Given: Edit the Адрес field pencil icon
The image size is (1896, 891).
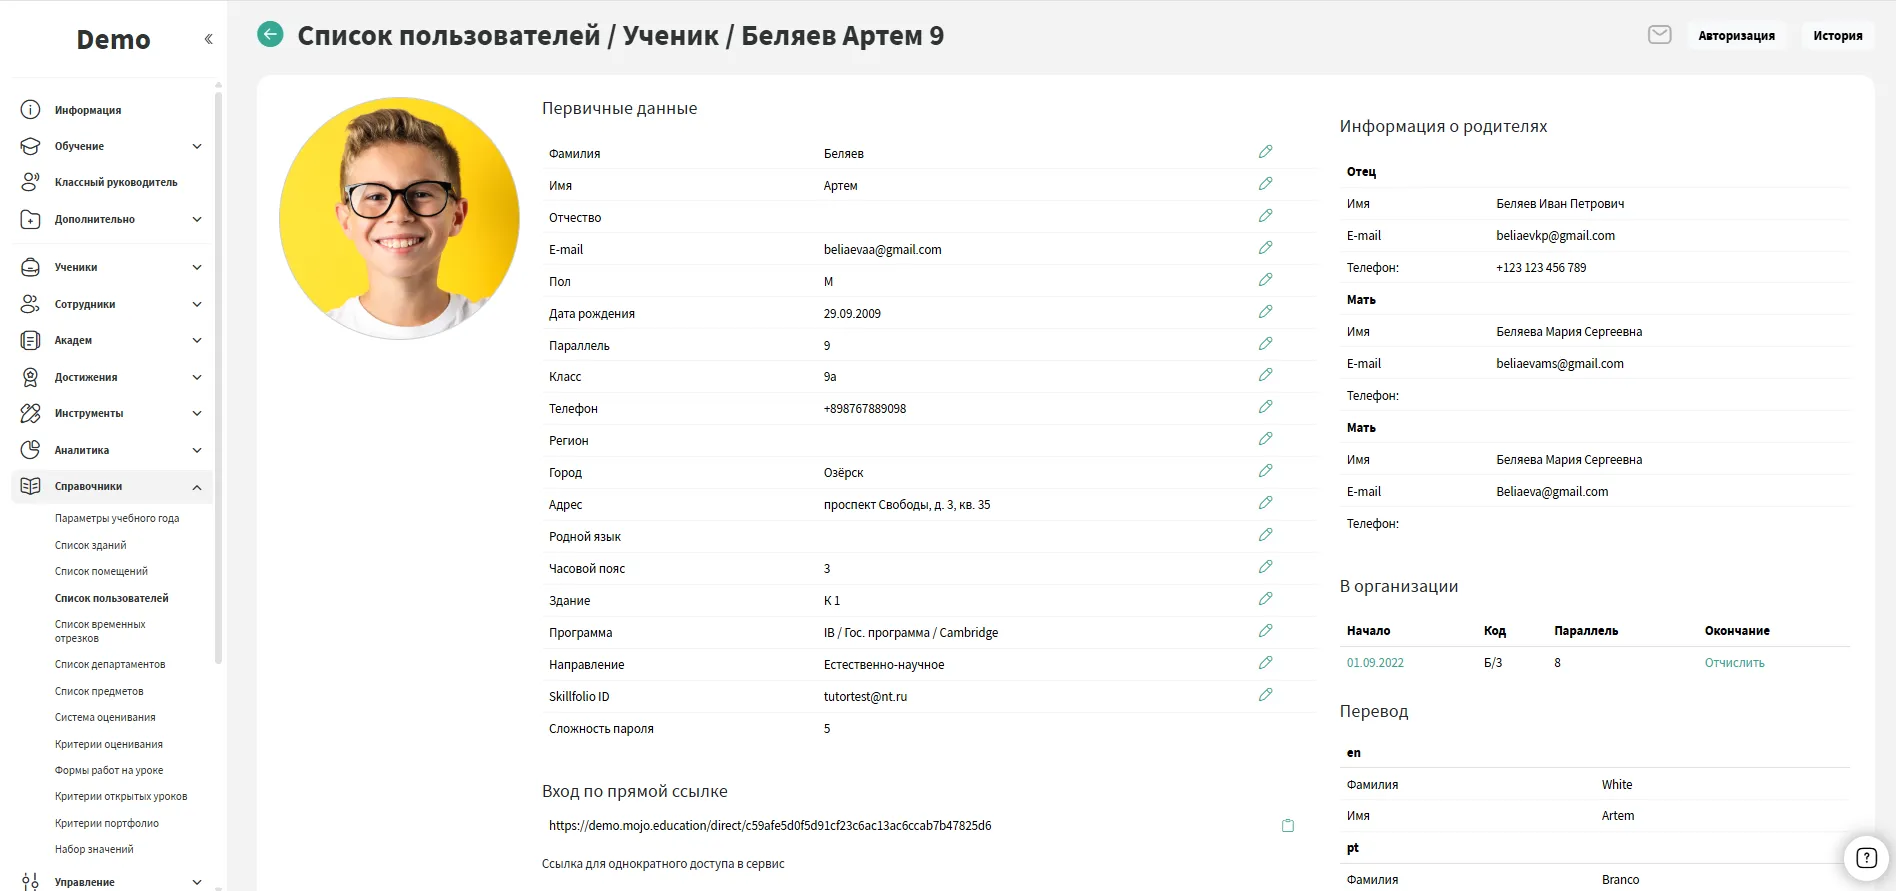Looking at the screenshot, I should coord(1265,503).
